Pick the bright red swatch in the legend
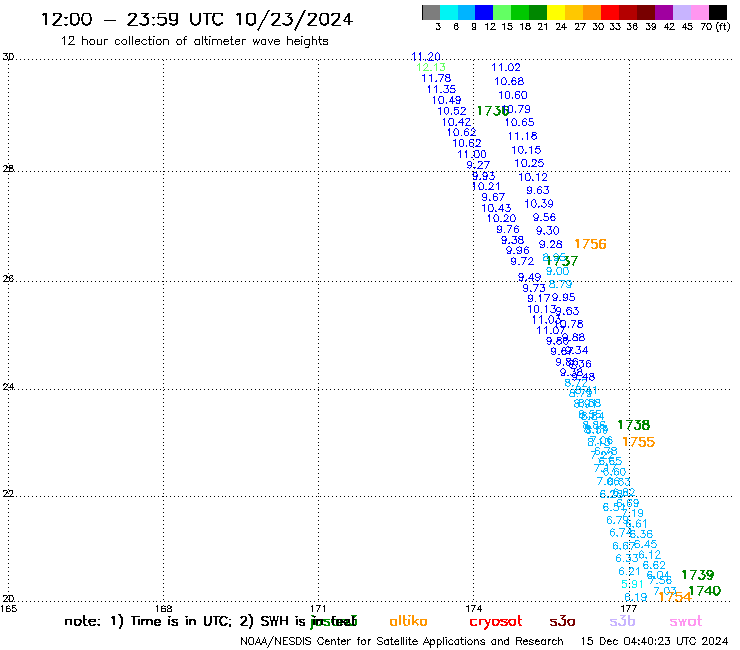740x650 pixels. tap(609, 12)
